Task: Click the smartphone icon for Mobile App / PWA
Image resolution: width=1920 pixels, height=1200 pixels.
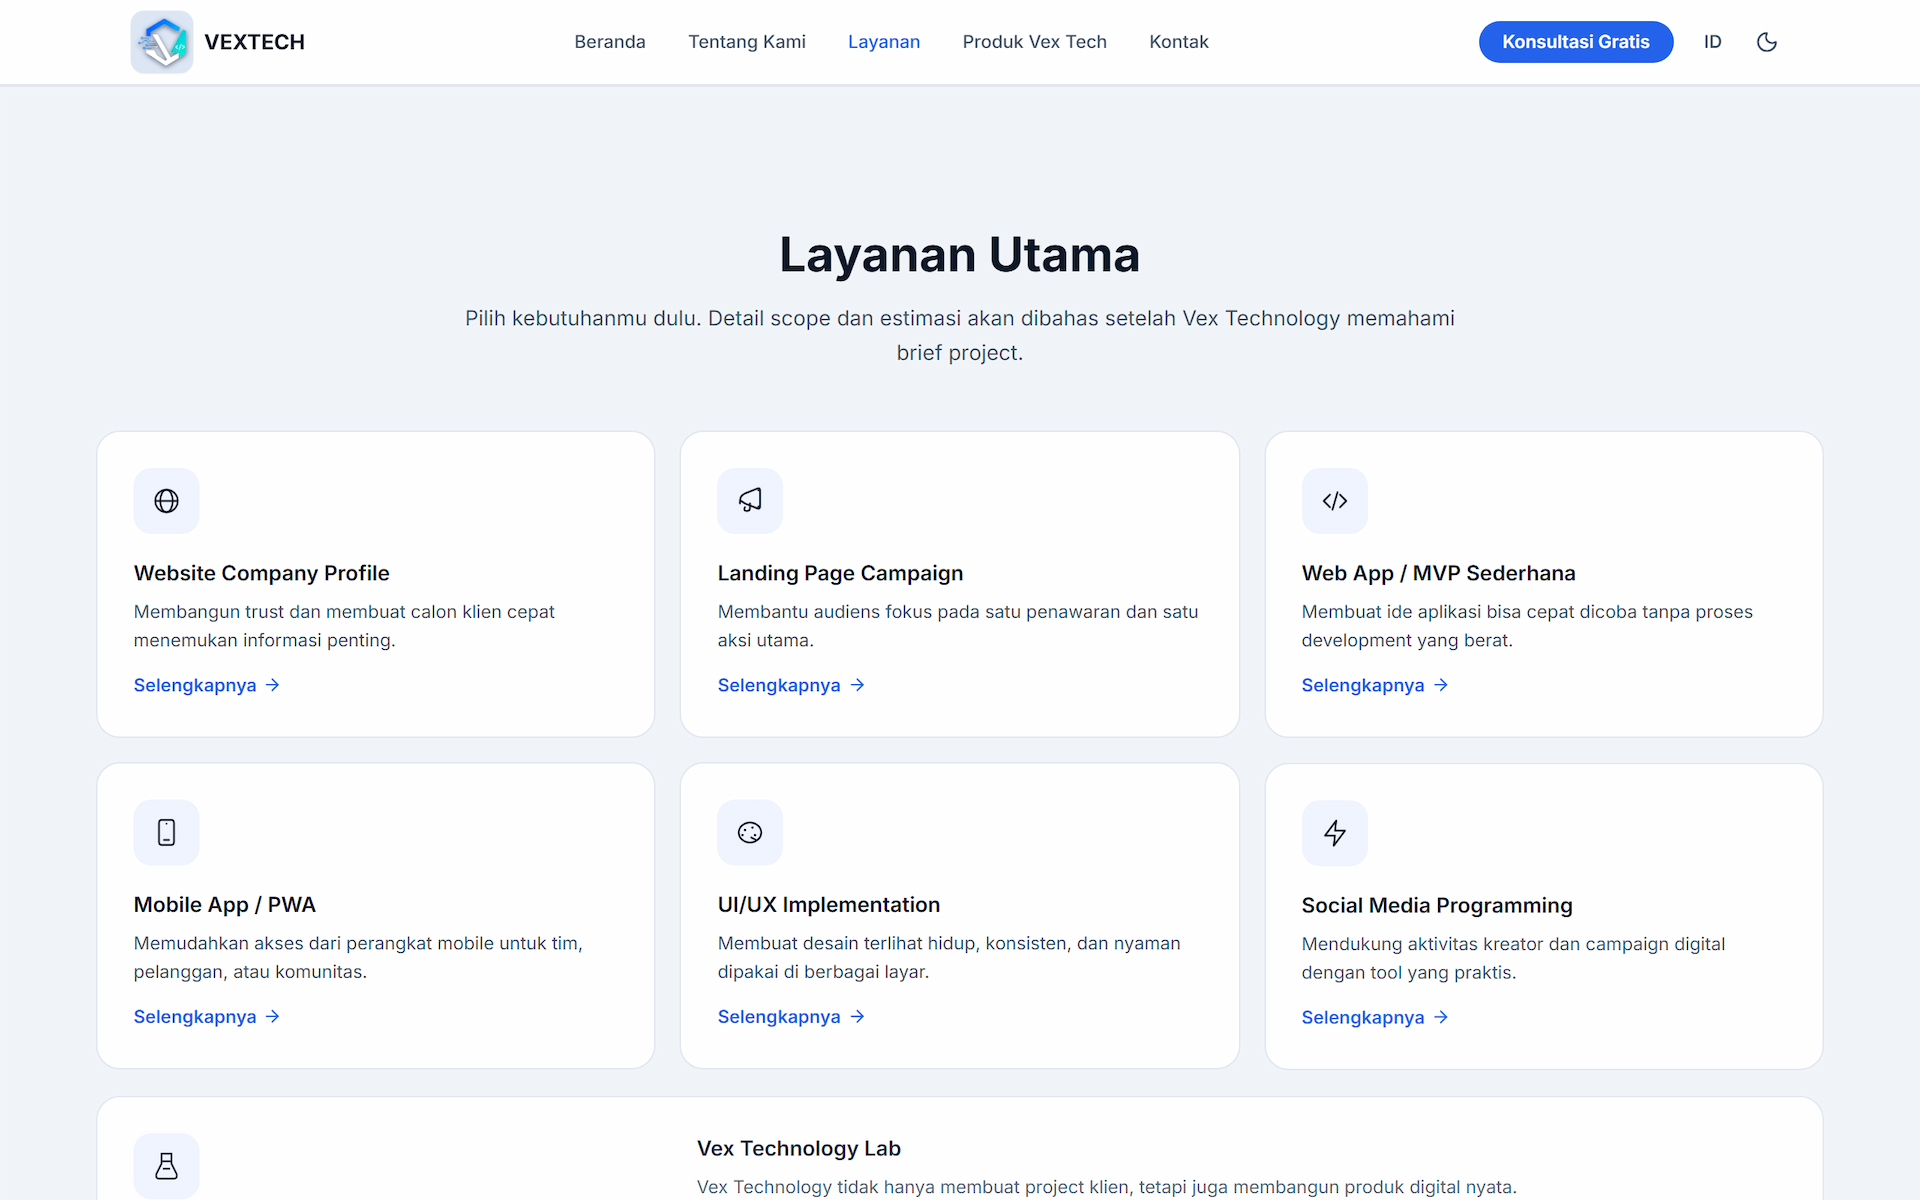Action: (167, 832)
